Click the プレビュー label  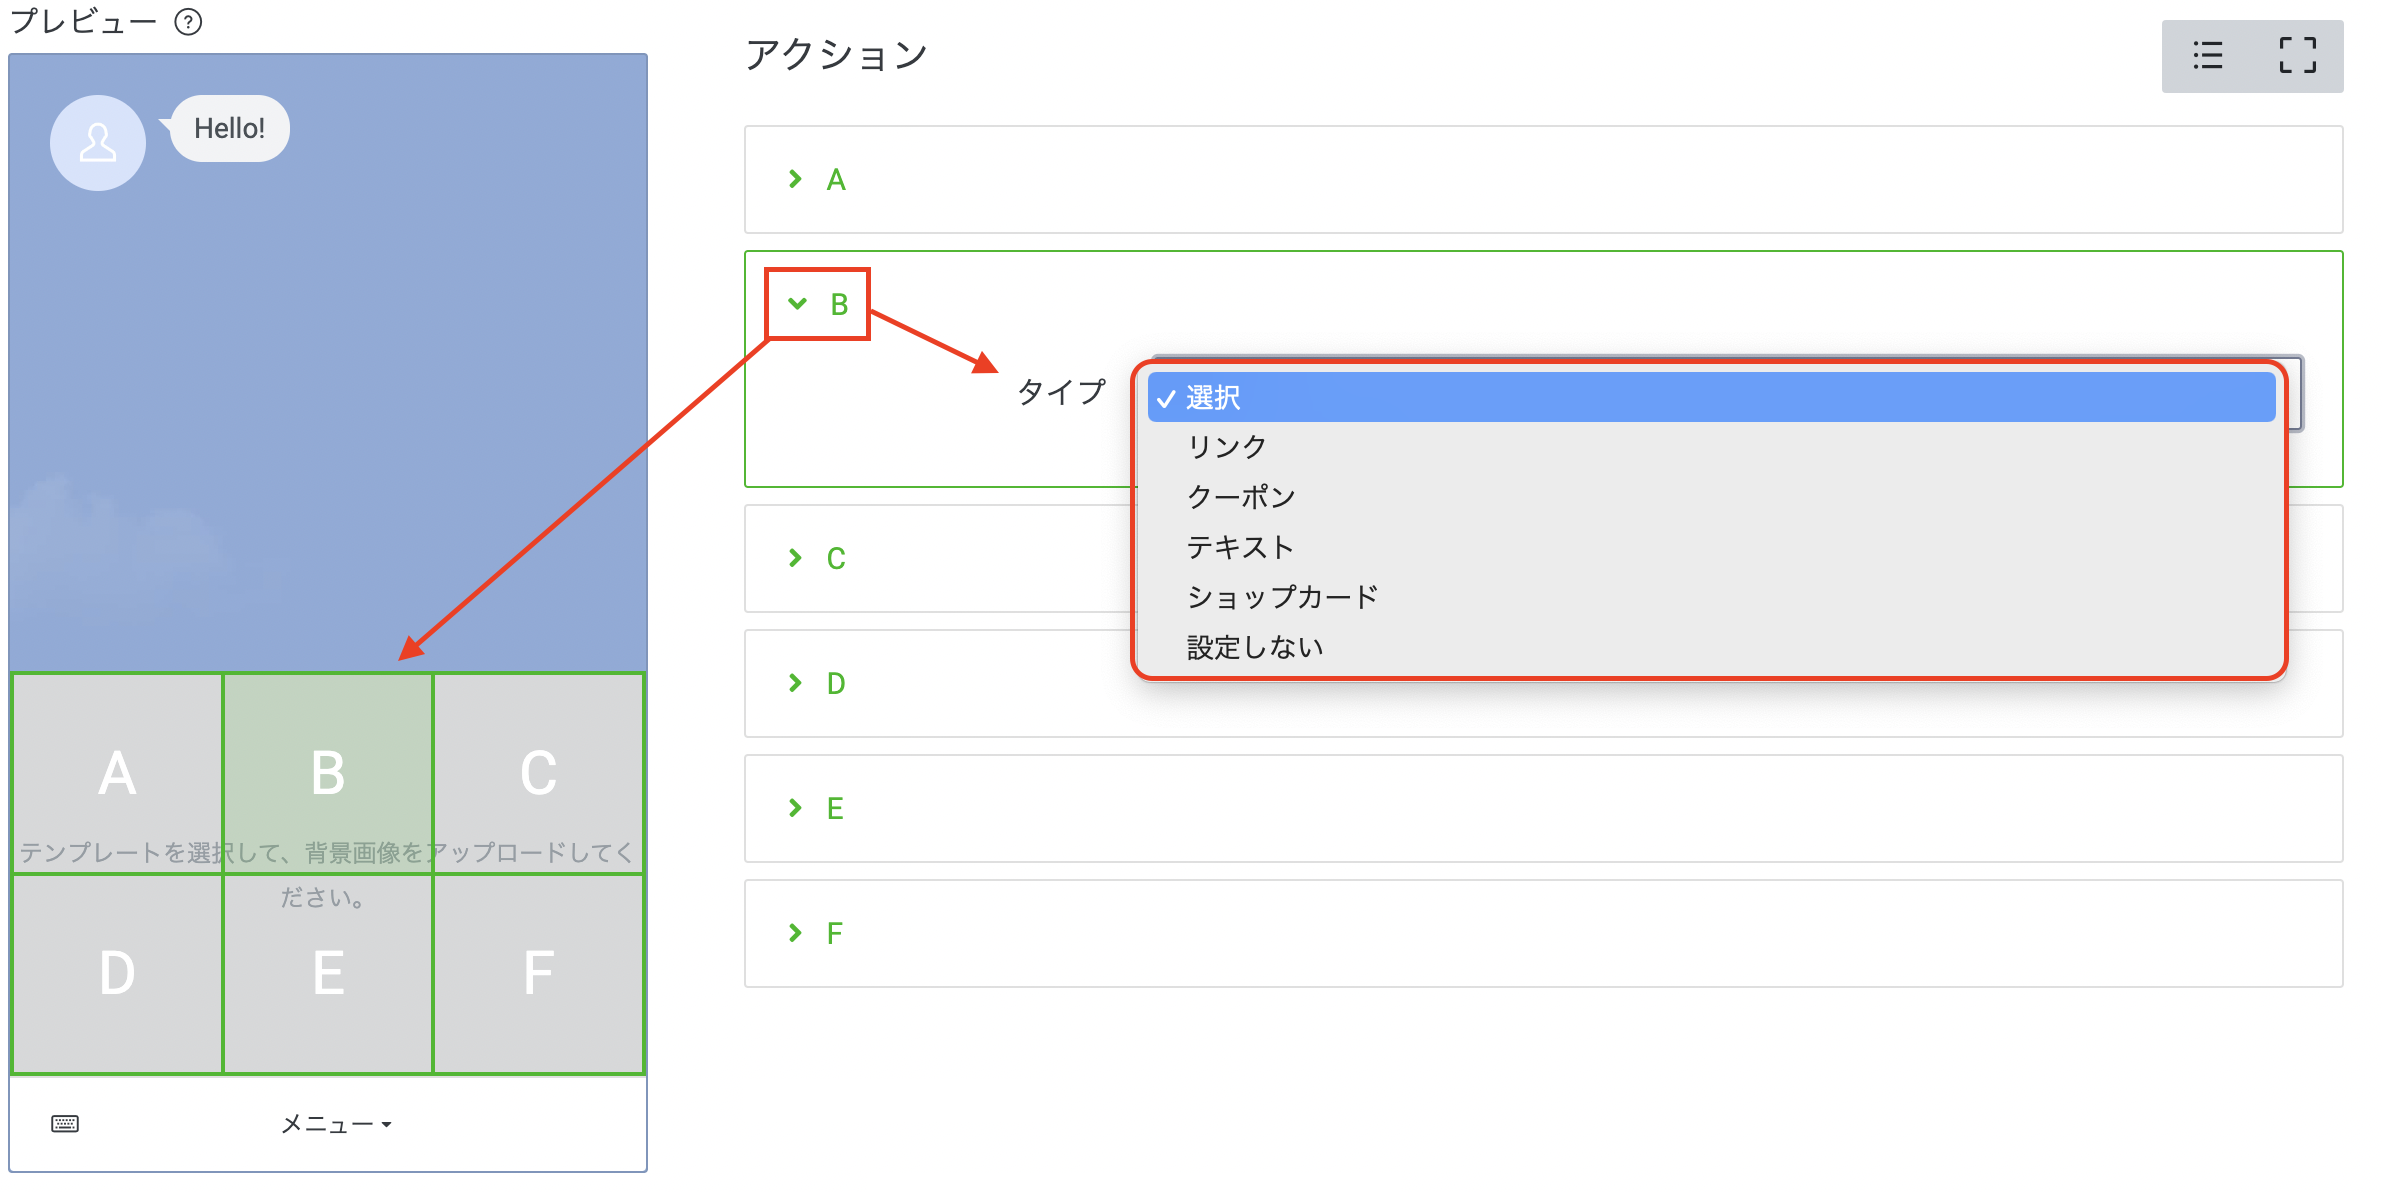84,21
